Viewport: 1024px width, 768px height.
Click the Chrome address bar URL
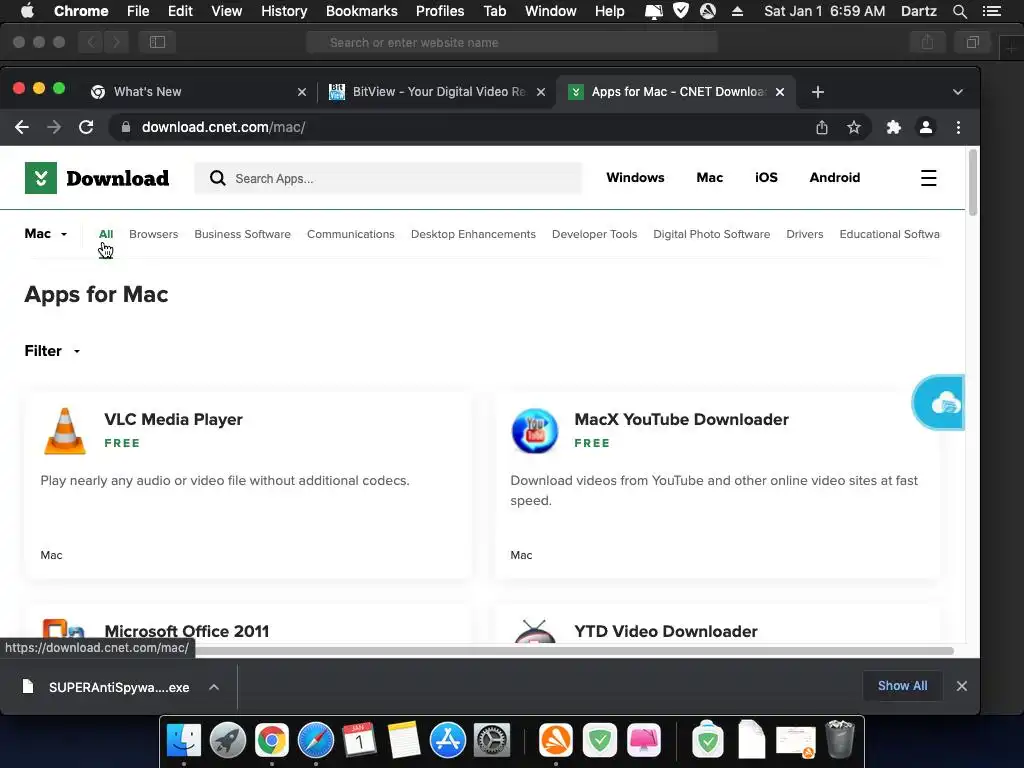click(223, 127)
